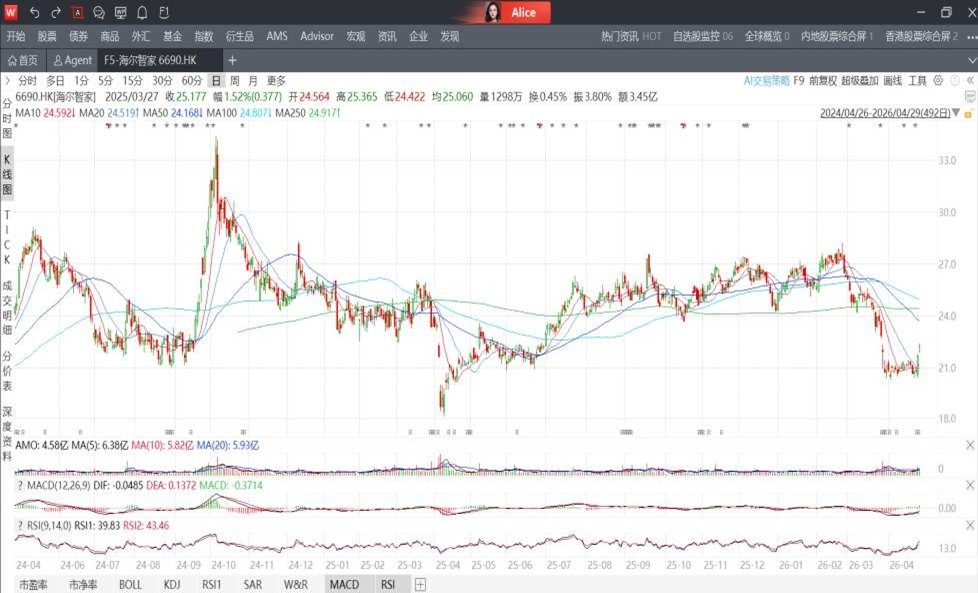This screenshot has height=593, width=978.
Task: Click the MACD indicator help question mark
Action: [20, 486]
